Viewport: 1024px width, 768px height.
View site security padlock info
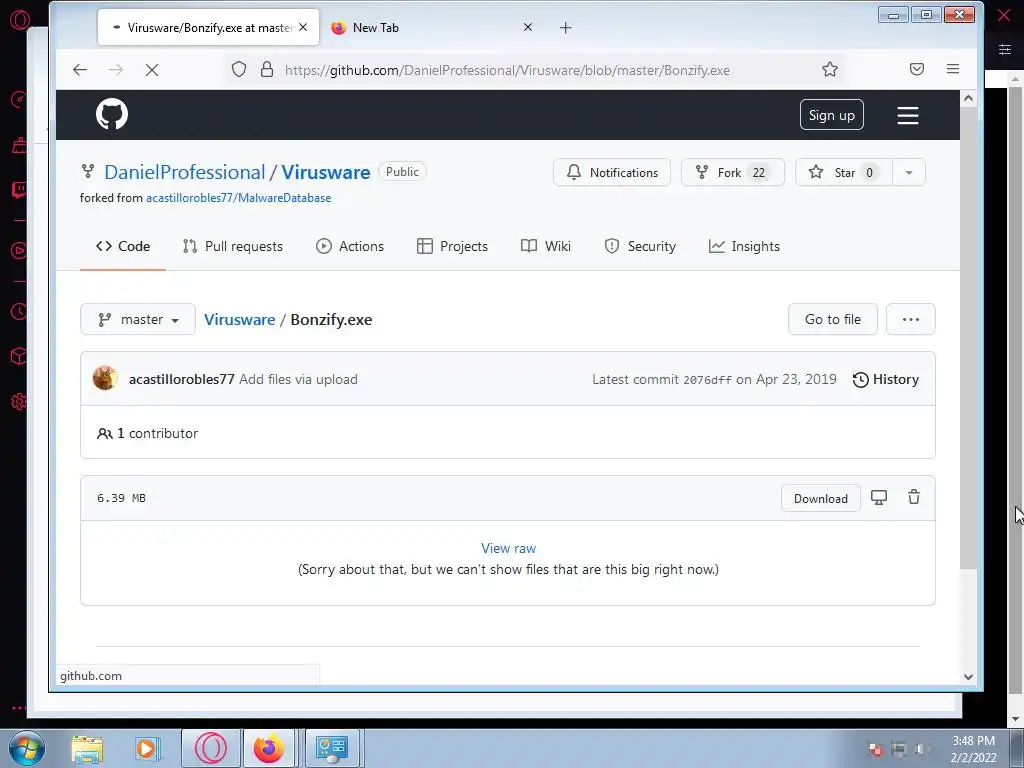[x=266, y=69]
